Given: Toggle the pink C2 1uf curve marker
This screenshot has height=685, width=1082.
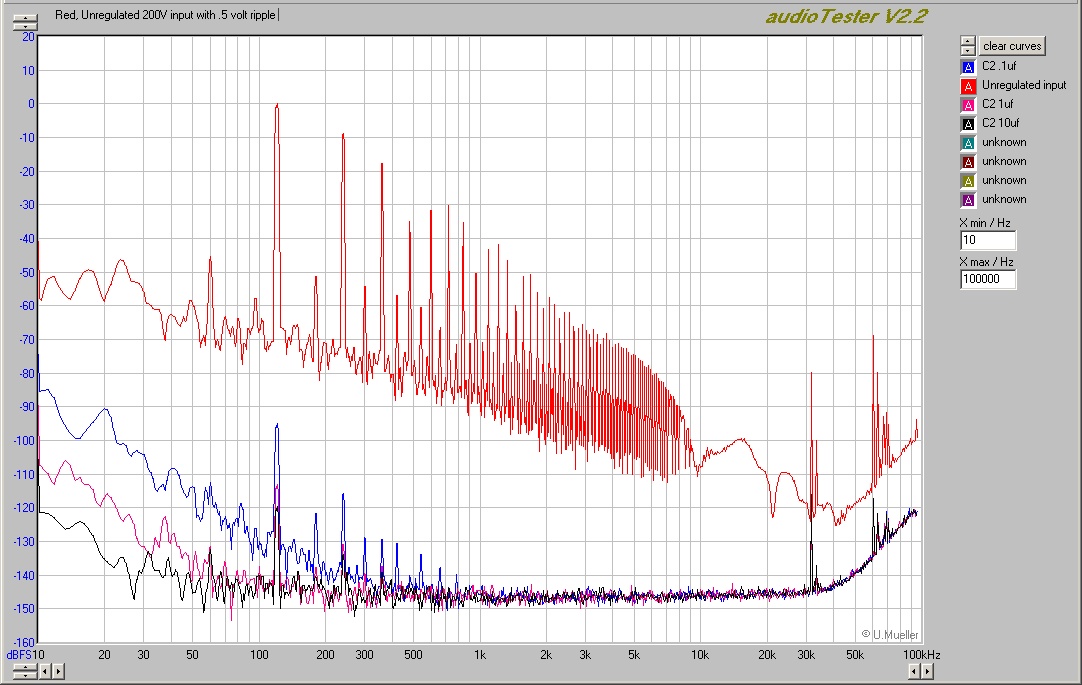Looking at the screenshot, I should (967, 105).
